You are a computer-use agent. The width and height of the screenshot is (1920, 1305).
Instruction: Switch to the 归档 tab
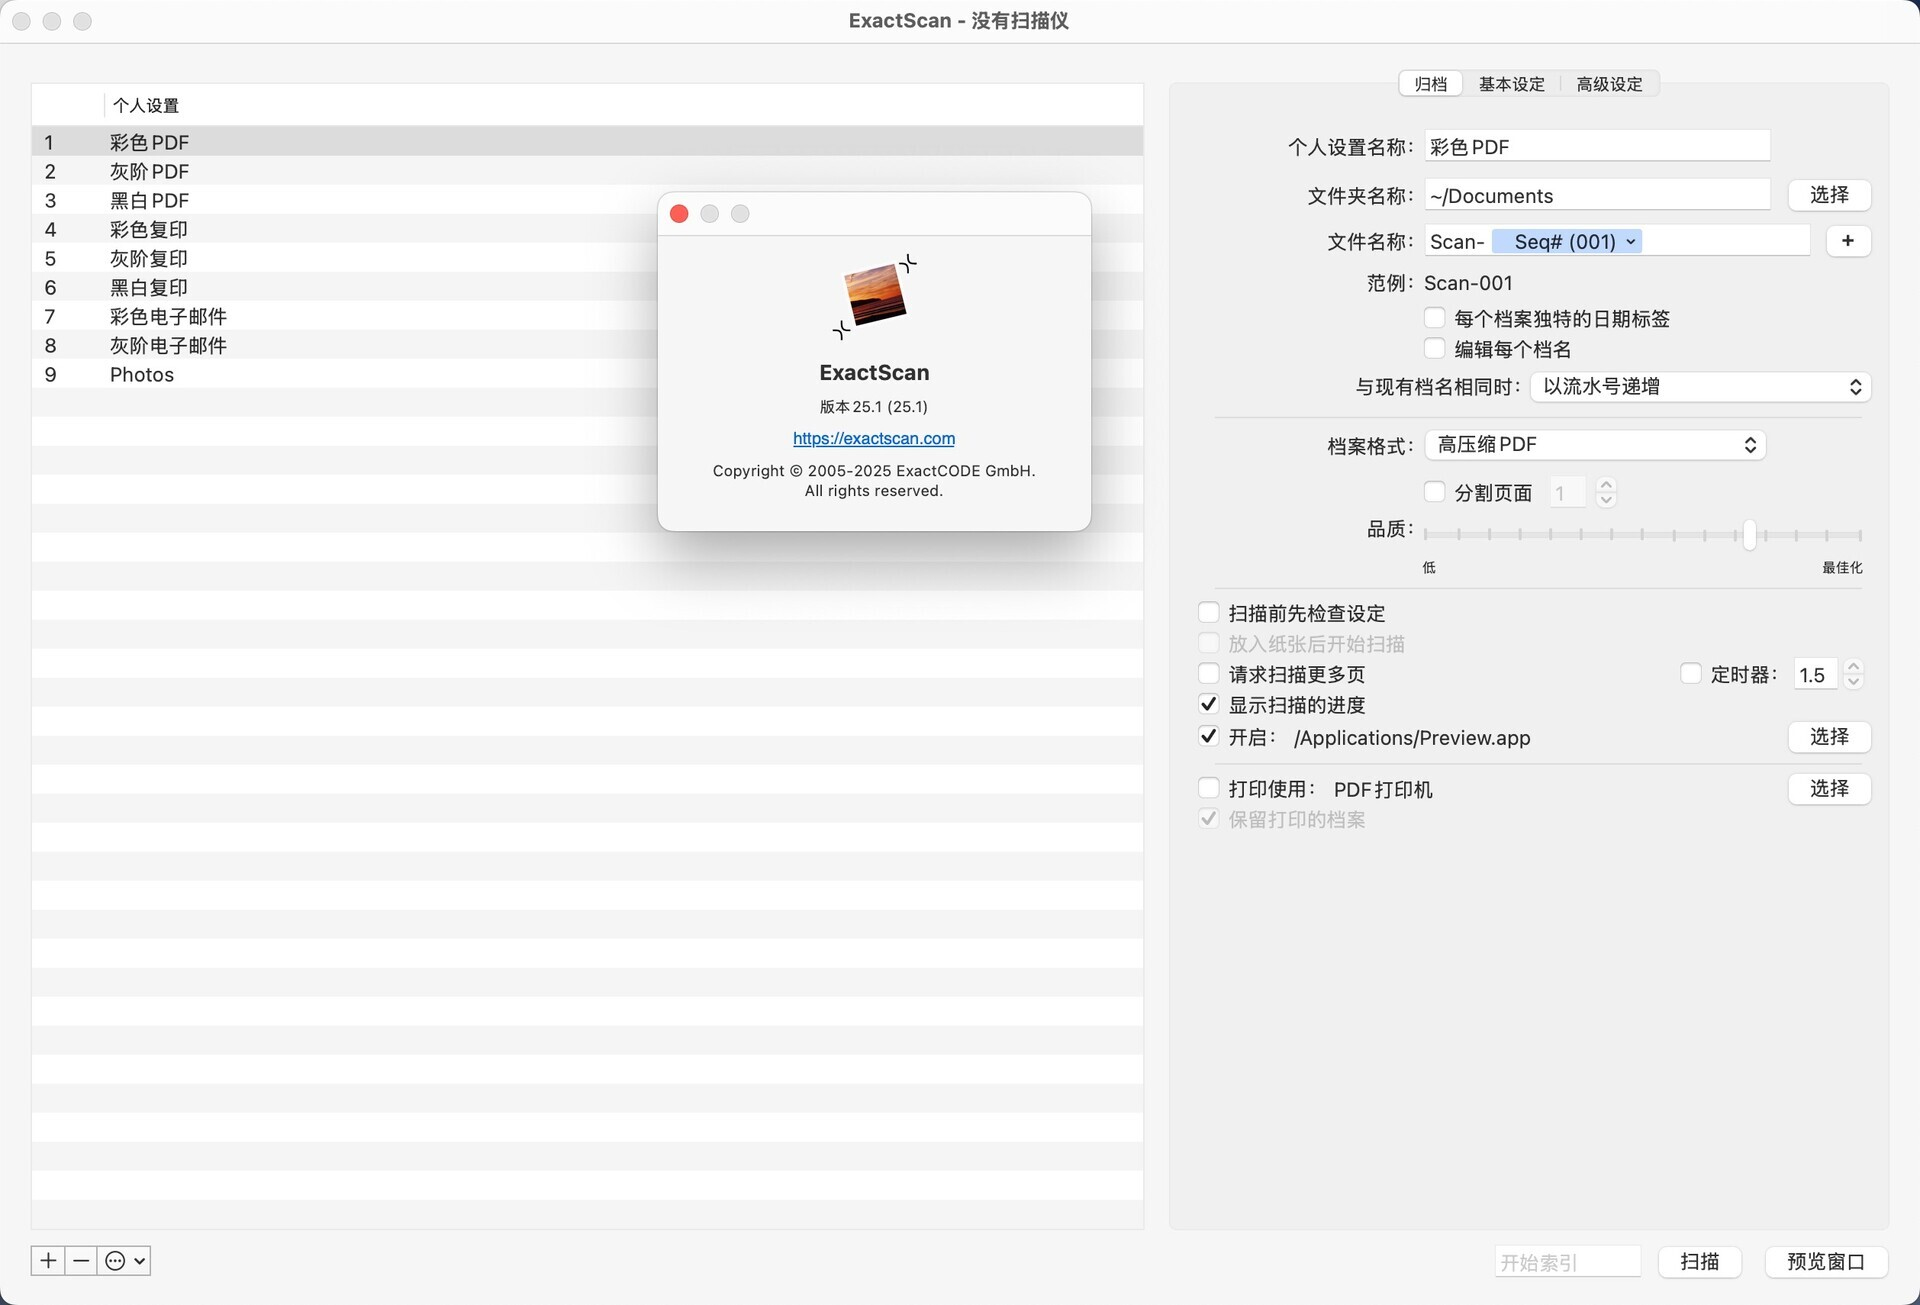(1430, 84)
